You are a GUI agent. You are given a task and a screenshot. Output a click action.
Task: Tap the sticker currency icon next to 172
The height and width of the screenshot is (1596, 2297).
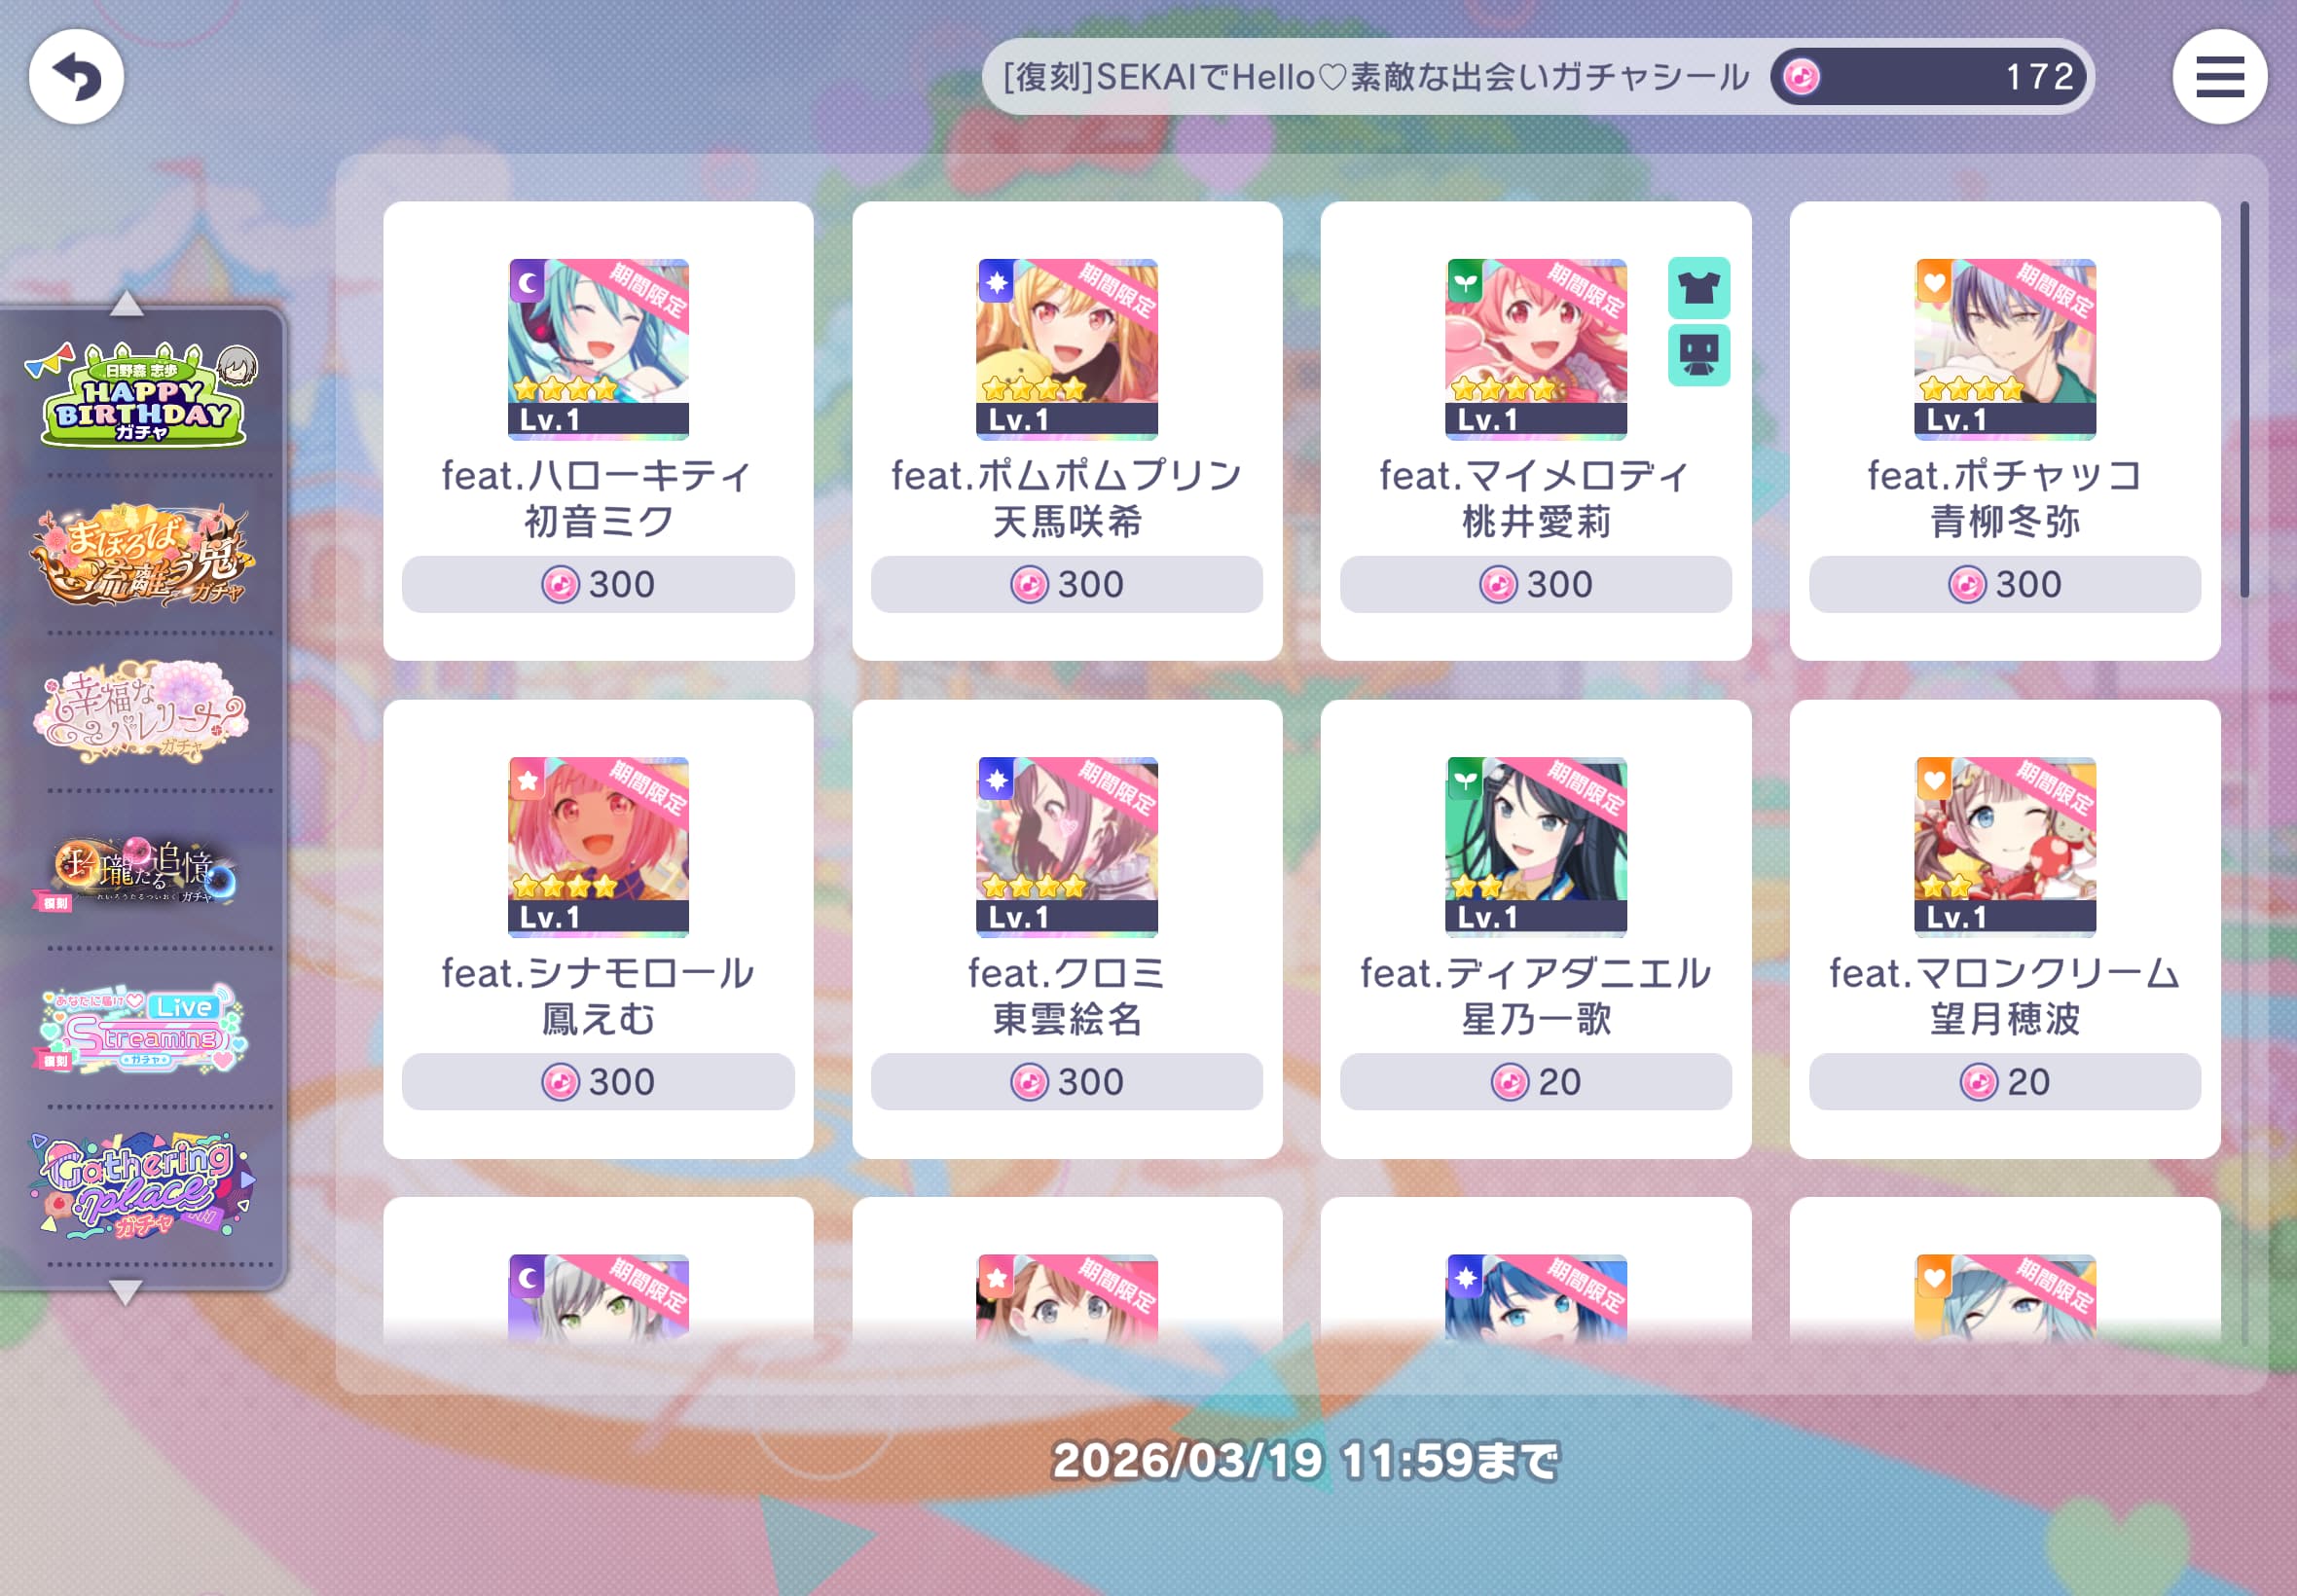coord(1801,77)
